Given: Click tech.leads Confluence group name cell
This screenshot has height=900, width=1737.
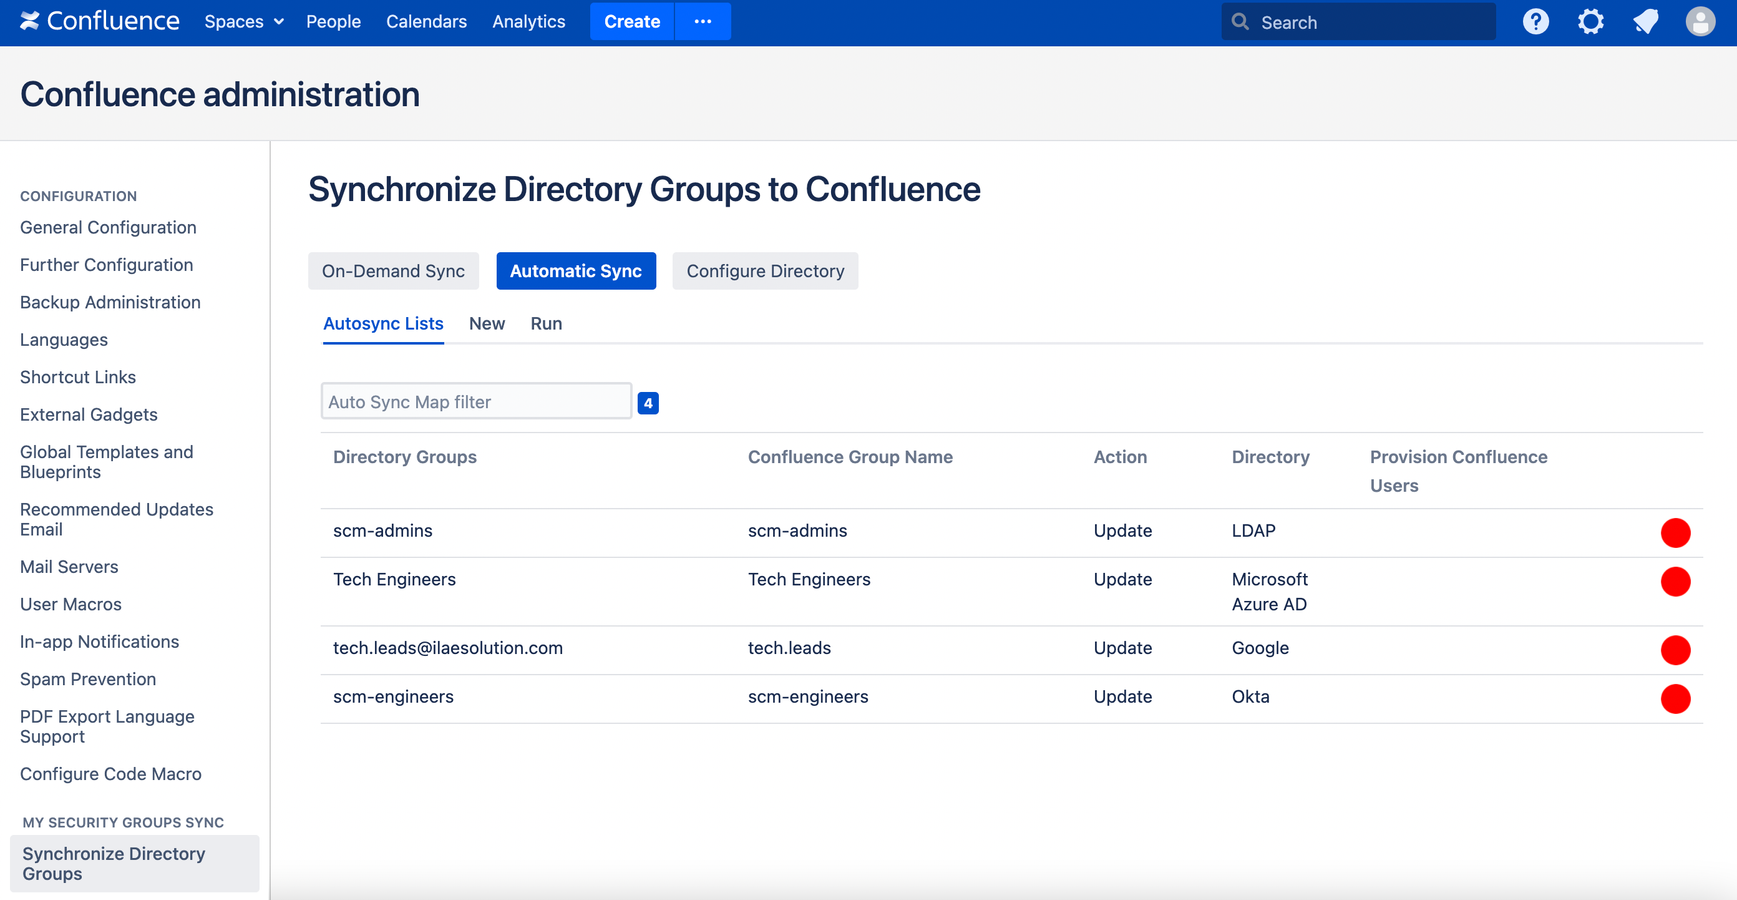Looking at the screenshot, I should (x=789, y=648).
